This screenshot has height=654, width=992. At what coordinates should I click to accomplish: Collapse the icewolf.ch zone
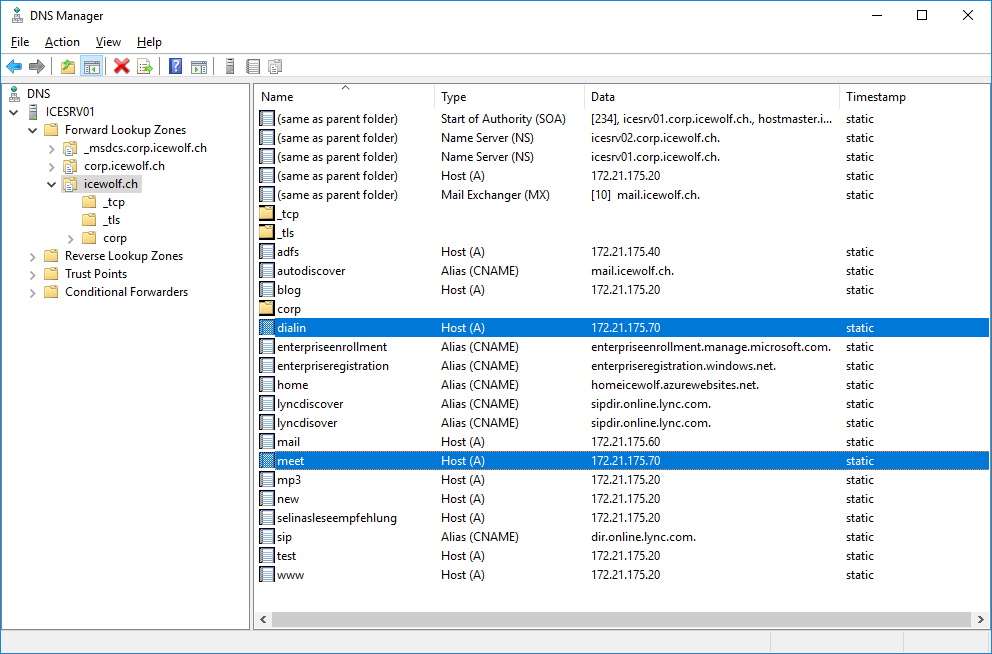52,185
